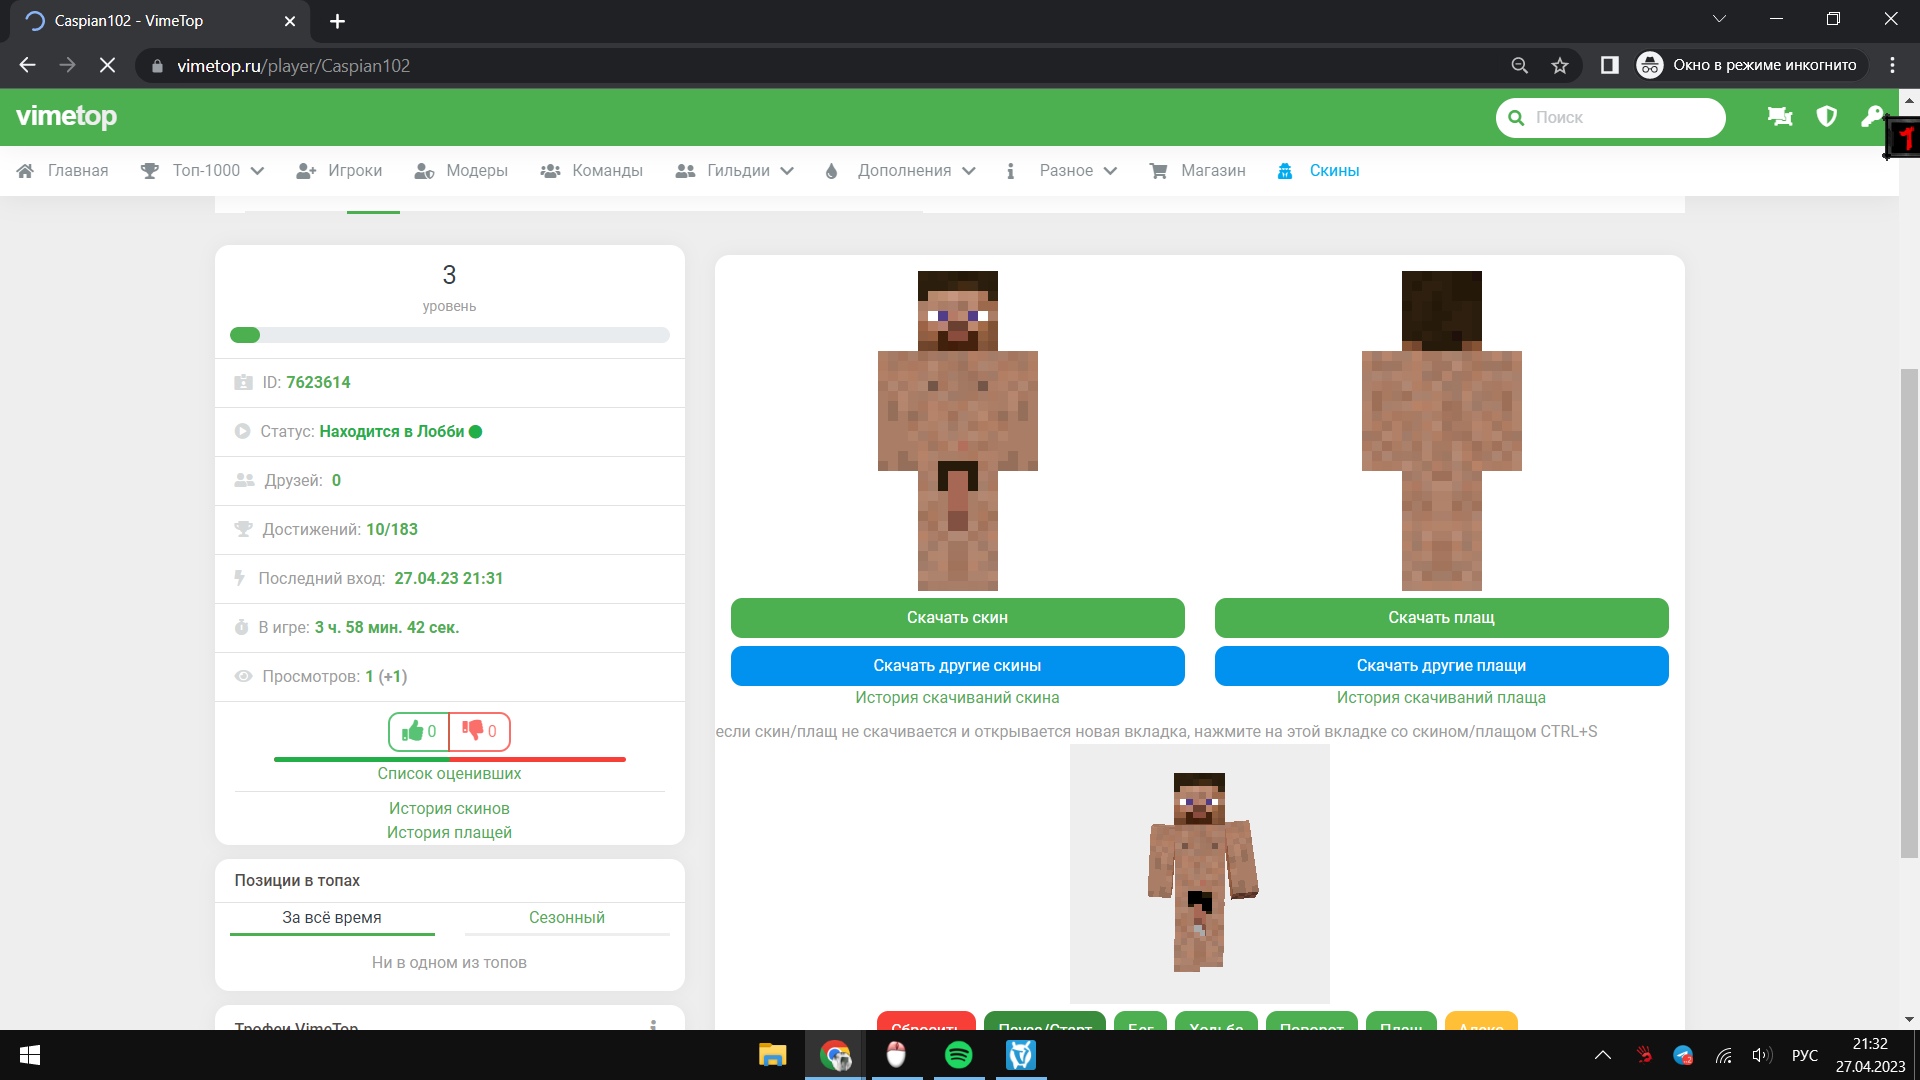1920x1080 pixels.
Task: Open the Скины menu item
Action: coord(1333,171)
